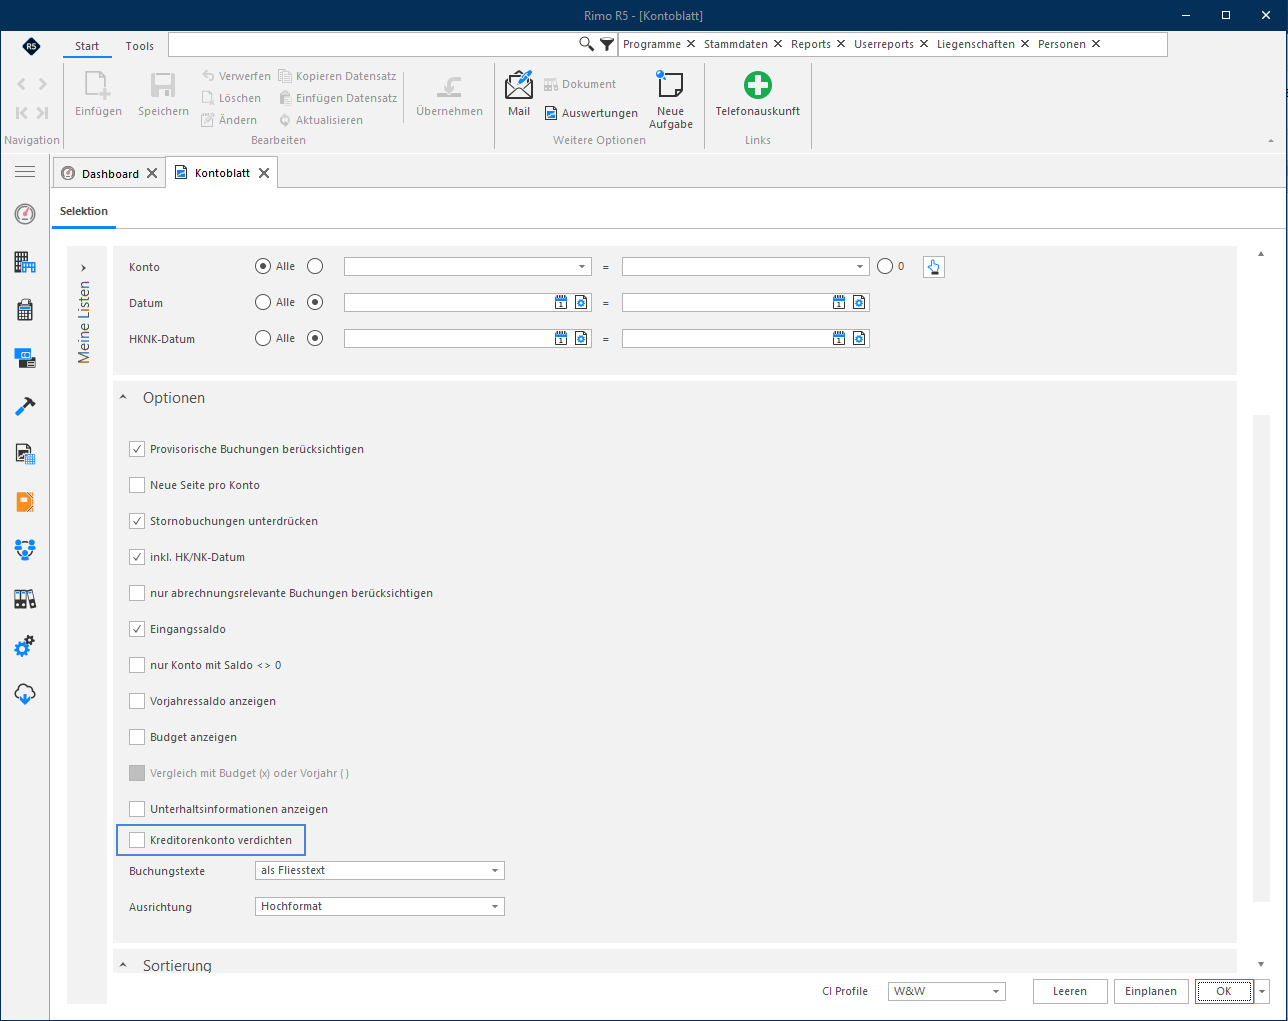The height and width of the screenshot is (1021, 1288).
Task: Click the Leeren button
Action: click(x=1070, y=991)
